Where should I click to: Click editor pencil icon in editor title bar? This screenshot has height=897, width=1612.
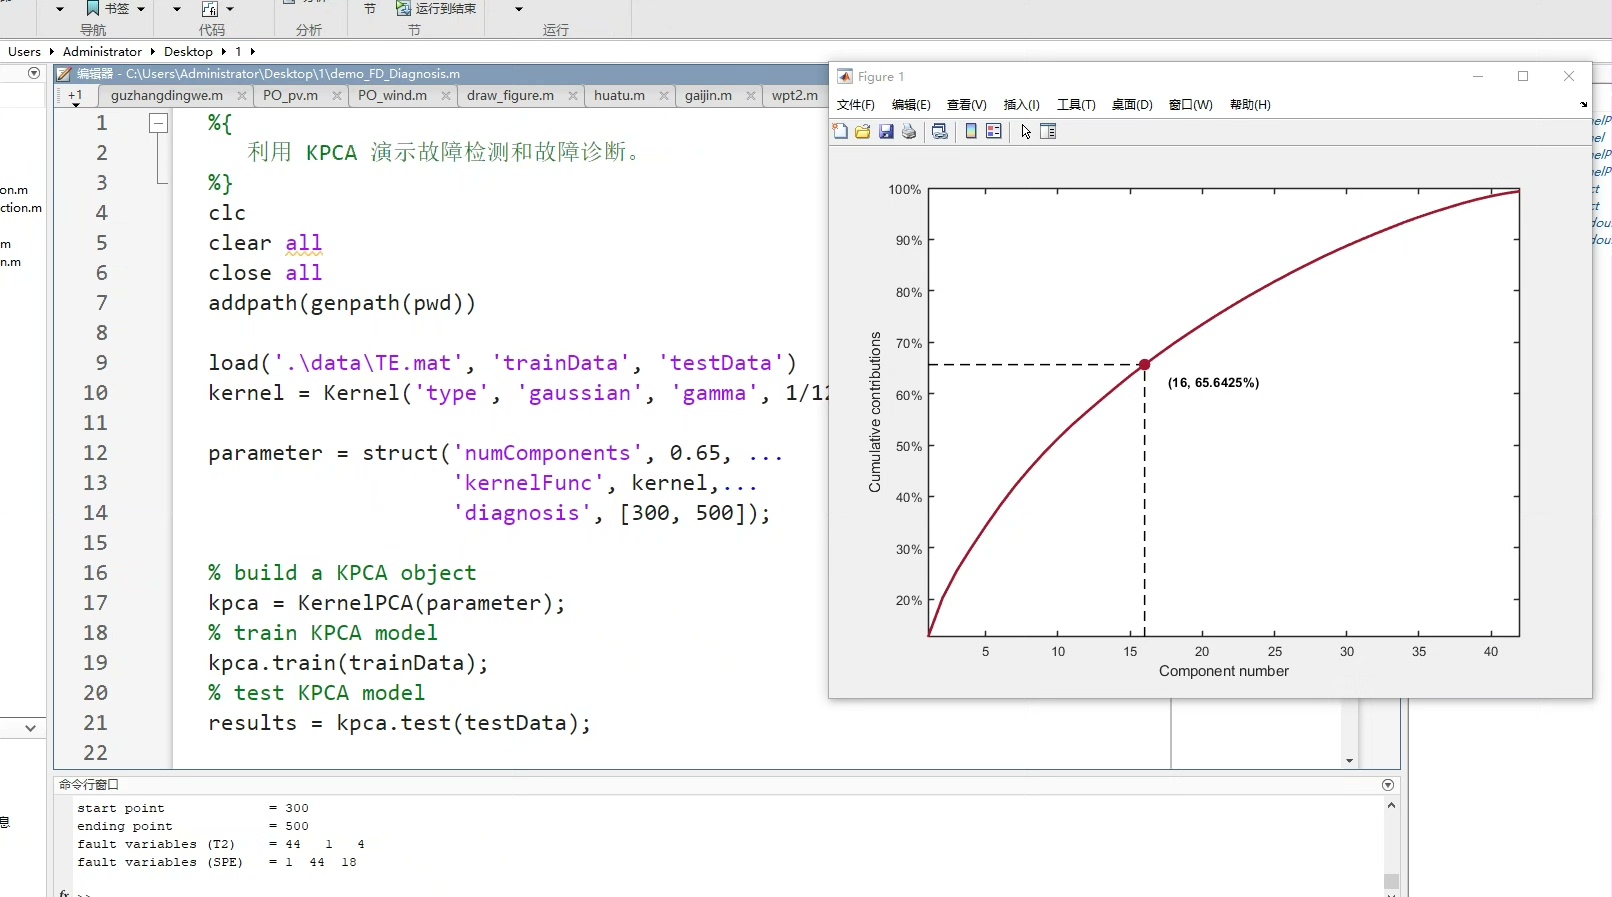pyautogui.click(x=64, y=74)
